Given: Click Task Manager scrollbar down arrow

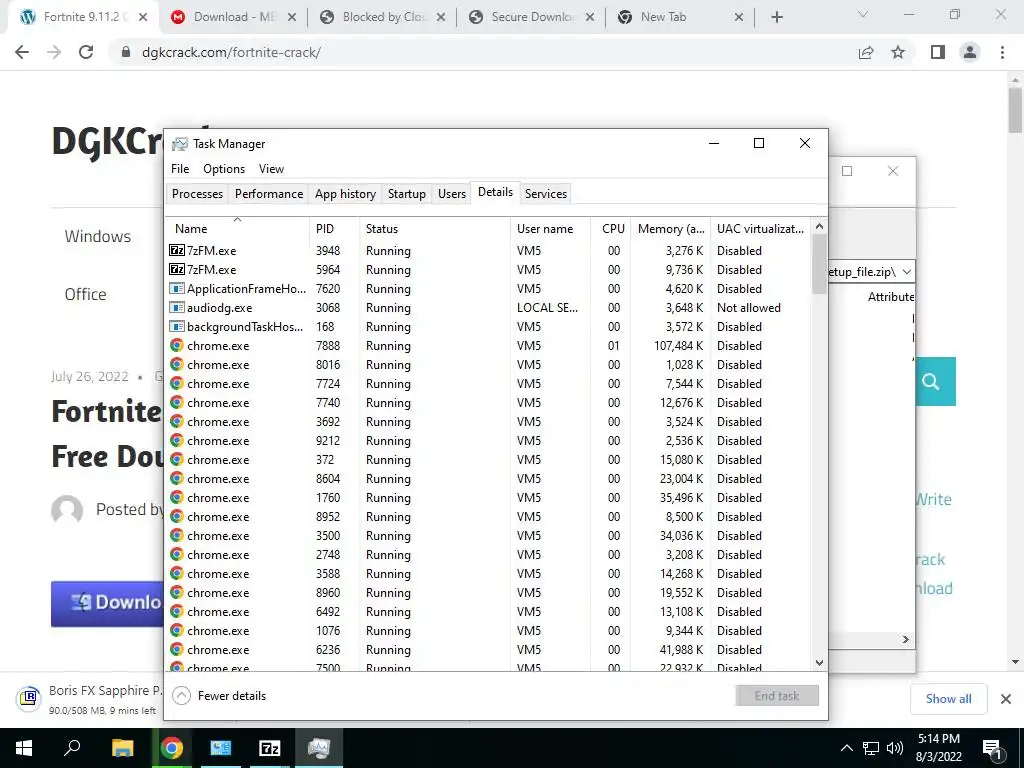Looking at the screenshot, I should coord(820,663).
